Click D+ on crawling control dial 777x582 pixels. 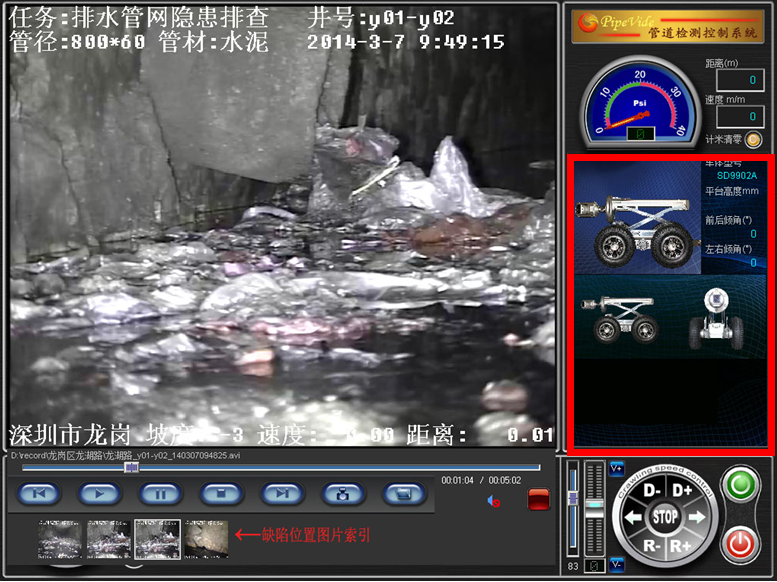click(x=681, y=491)
